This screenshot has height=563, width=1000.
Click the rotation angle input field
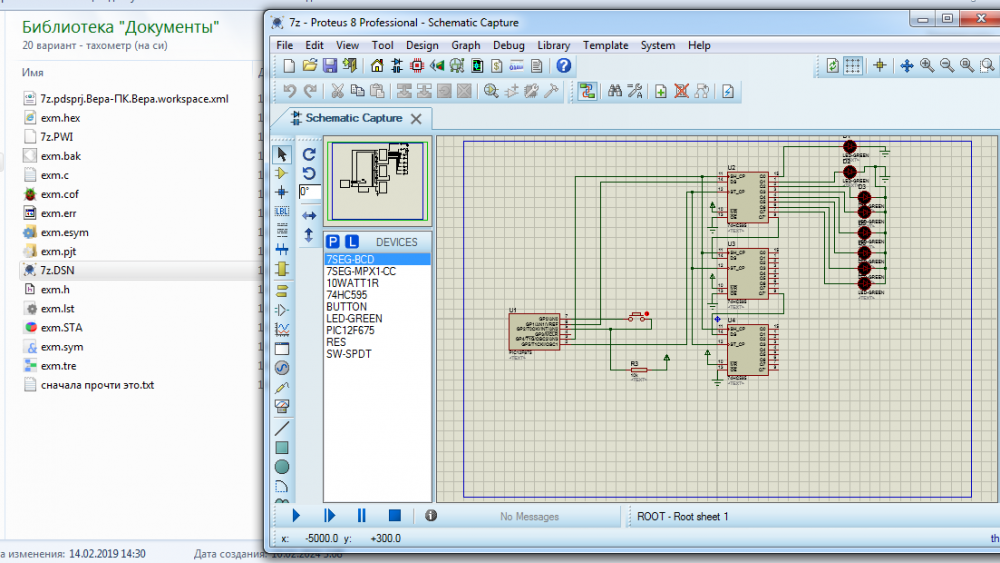[309, 192]
